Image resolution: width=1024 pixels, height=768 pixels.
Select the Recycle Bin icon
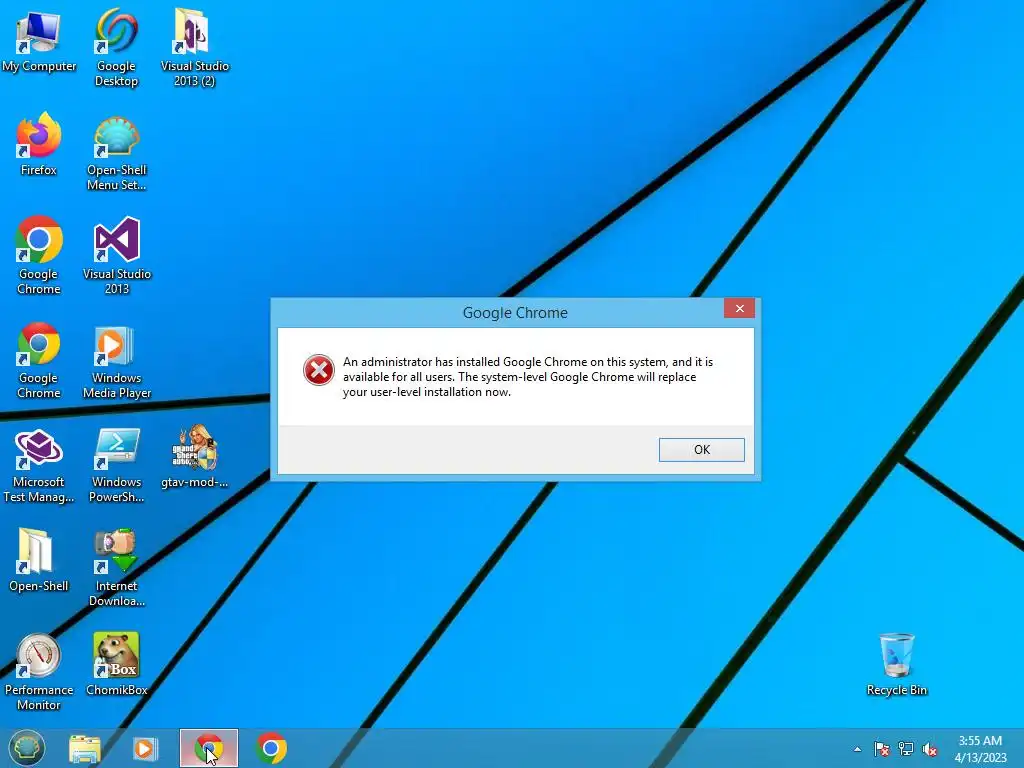click(897, 664)
